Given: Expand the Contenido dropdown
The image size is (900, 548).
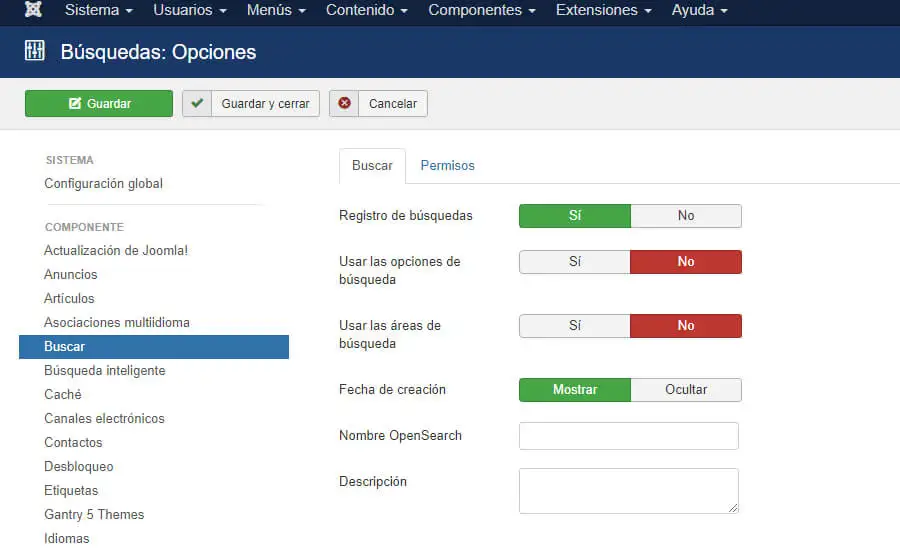Looking at the screenshot, I should (367, 10).
